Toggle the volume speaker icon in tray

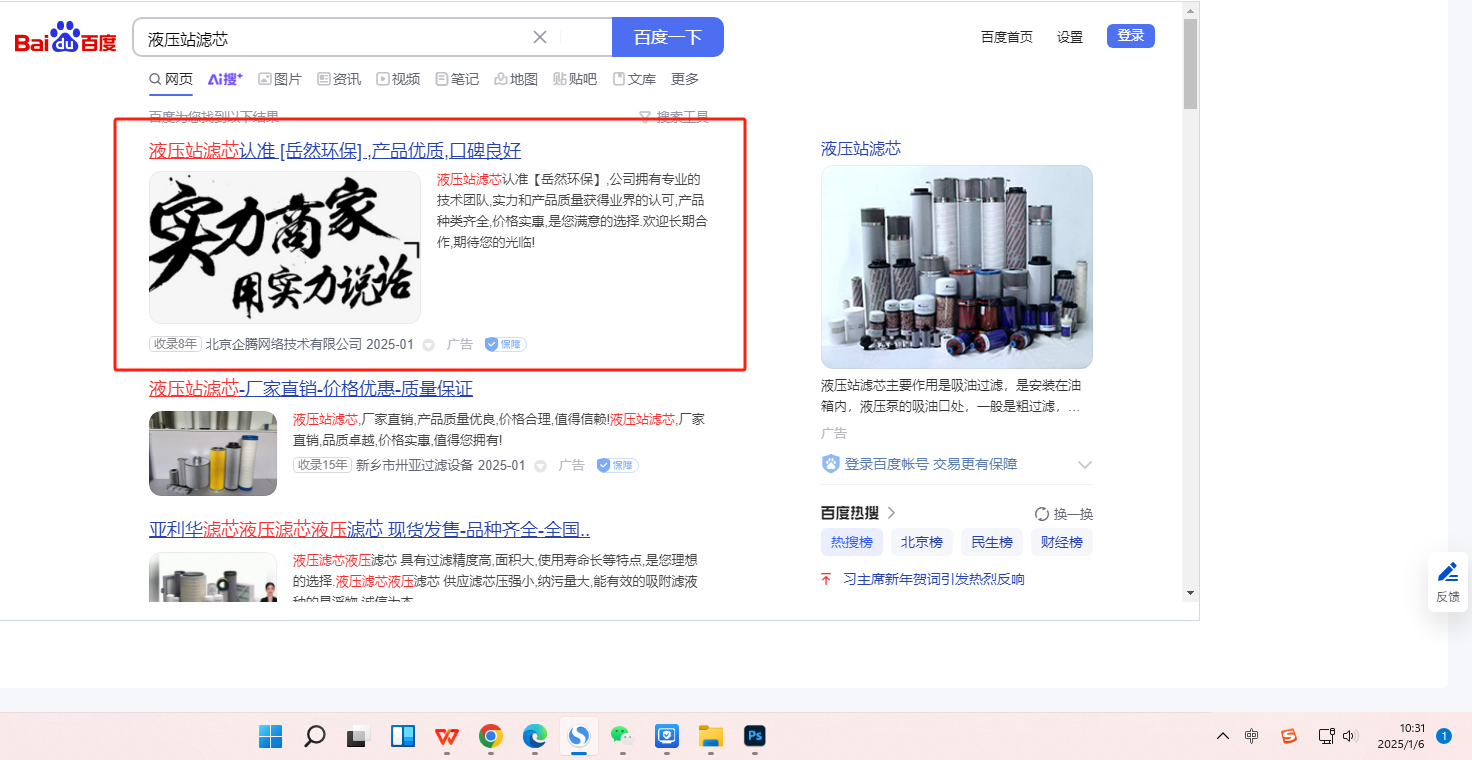tap(1350, 736)
